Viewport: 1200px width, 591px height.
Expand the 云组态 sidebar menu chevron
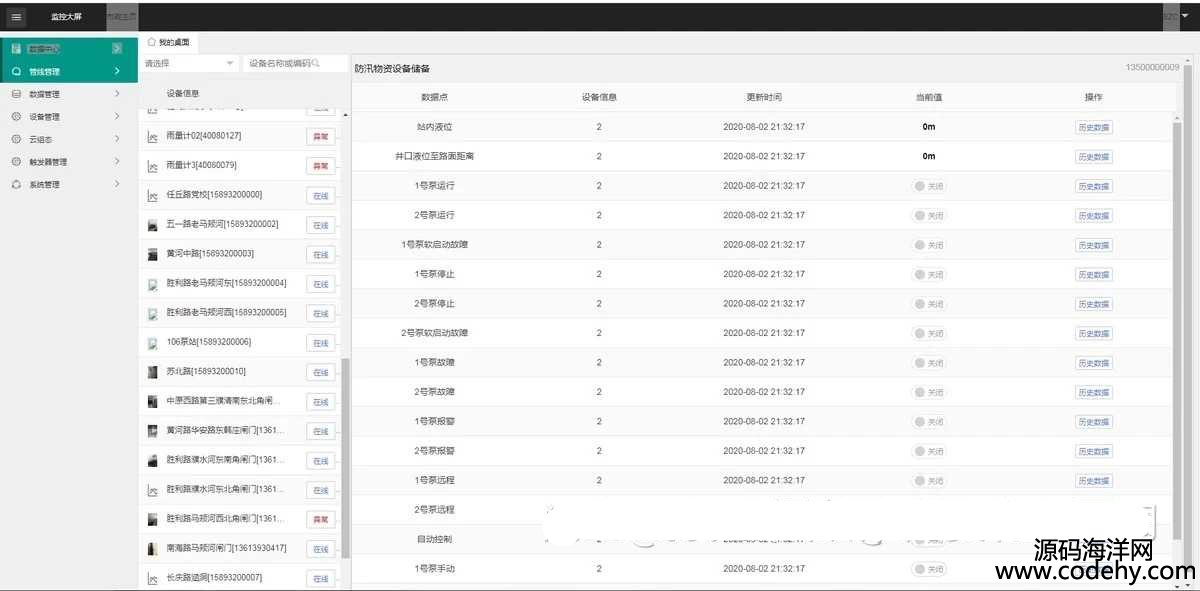[117, 140]
